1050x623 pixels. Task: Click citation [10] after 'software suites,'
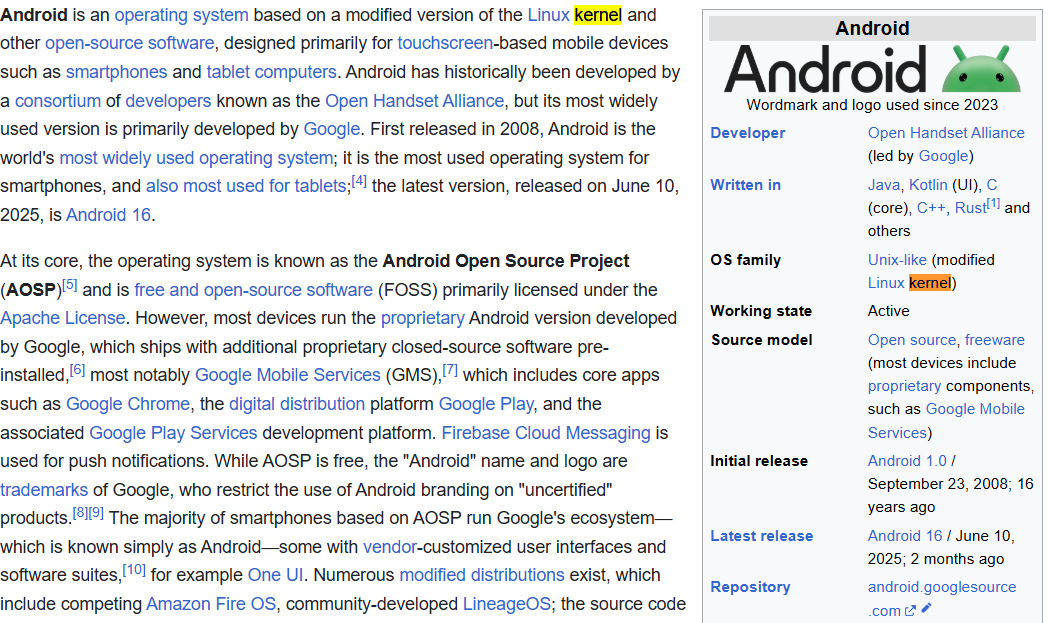pyautogui.click(x=134, y=570)
